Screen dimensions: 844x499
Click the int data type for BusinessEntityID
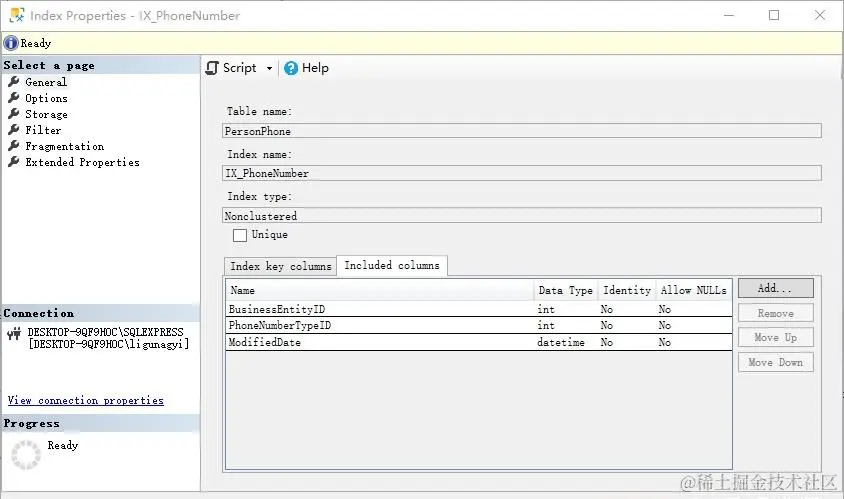(x=546, y=309)
